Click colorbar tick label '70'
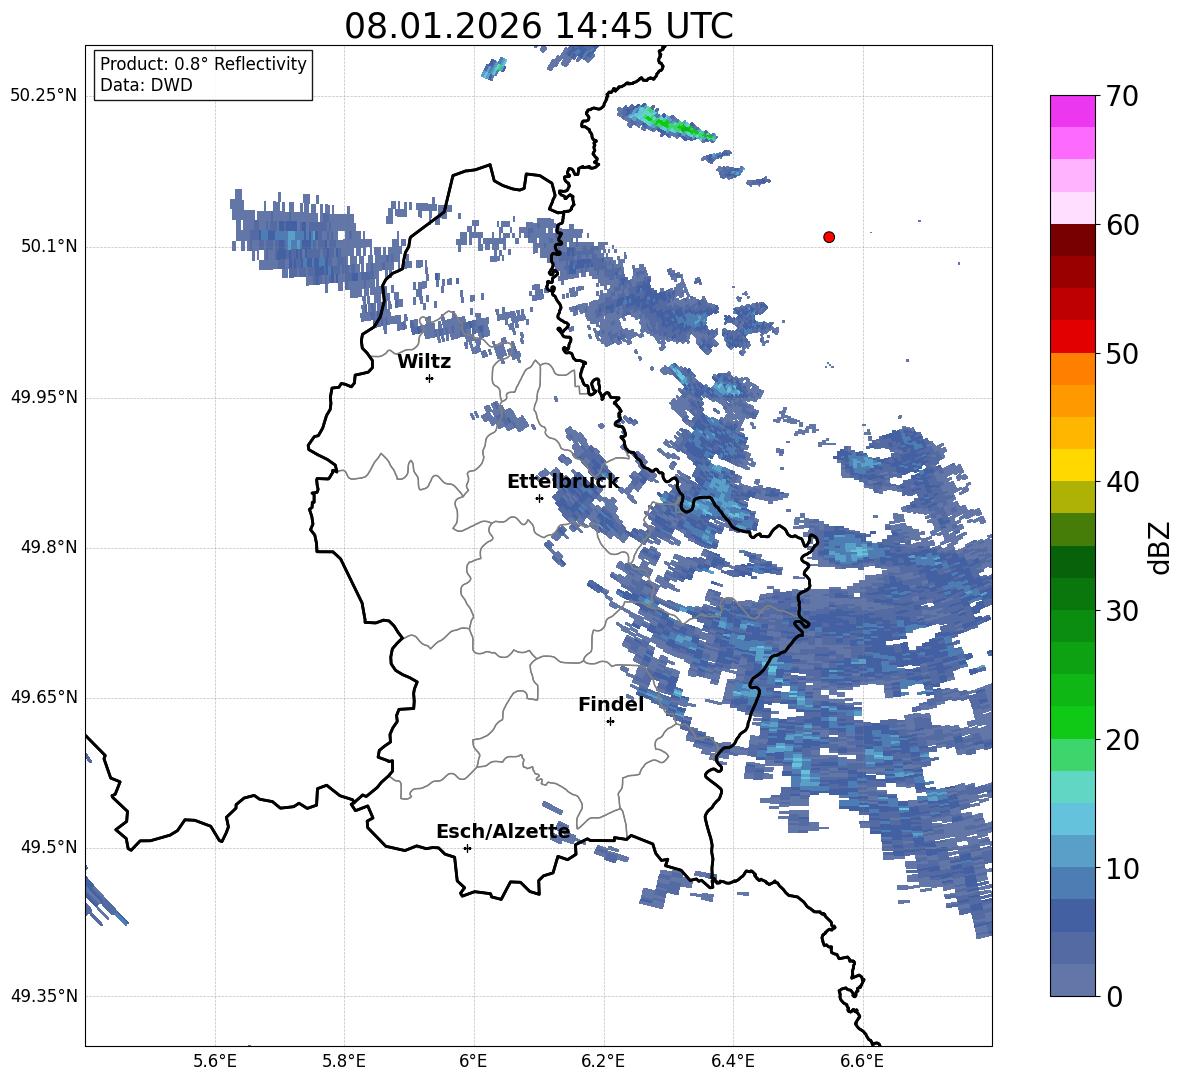The height and width of the screenshot is (1081, 1184). tap(1122, 96)
